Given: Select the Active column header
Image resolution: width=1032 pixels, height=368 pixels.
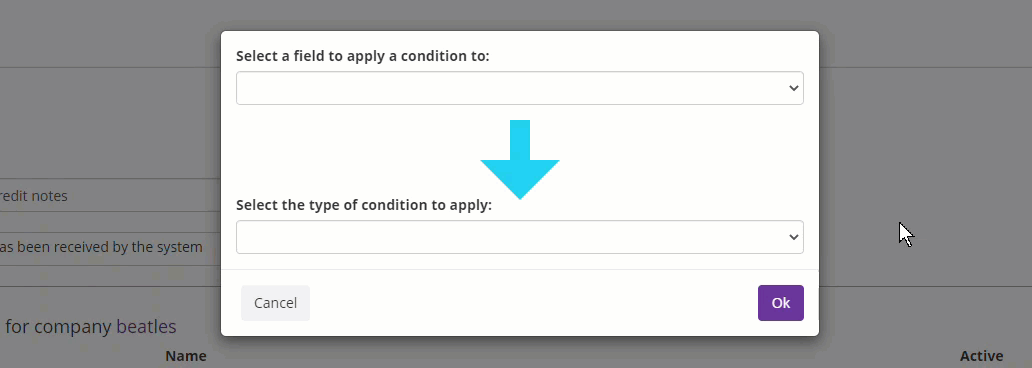Looking at the screenshot, I should (x=981, y=356).
